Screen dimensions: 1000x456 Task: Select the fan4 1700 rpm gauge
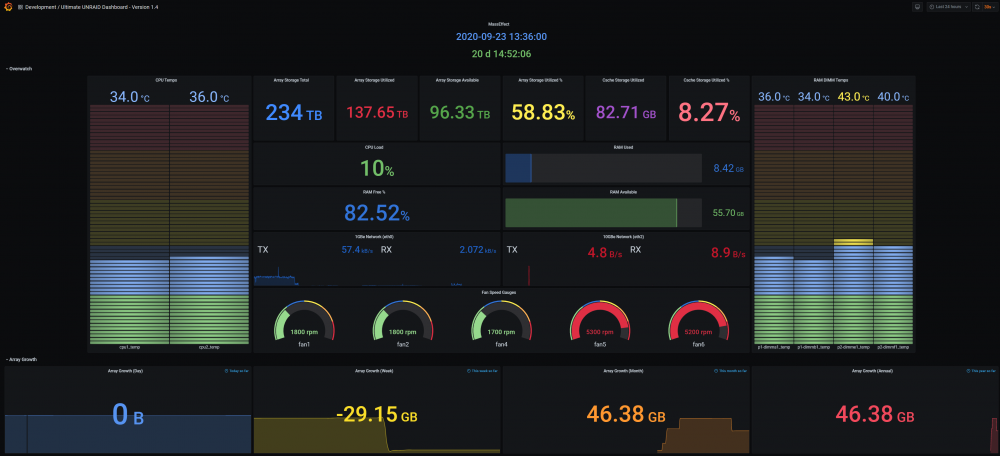tap(501, 323)
